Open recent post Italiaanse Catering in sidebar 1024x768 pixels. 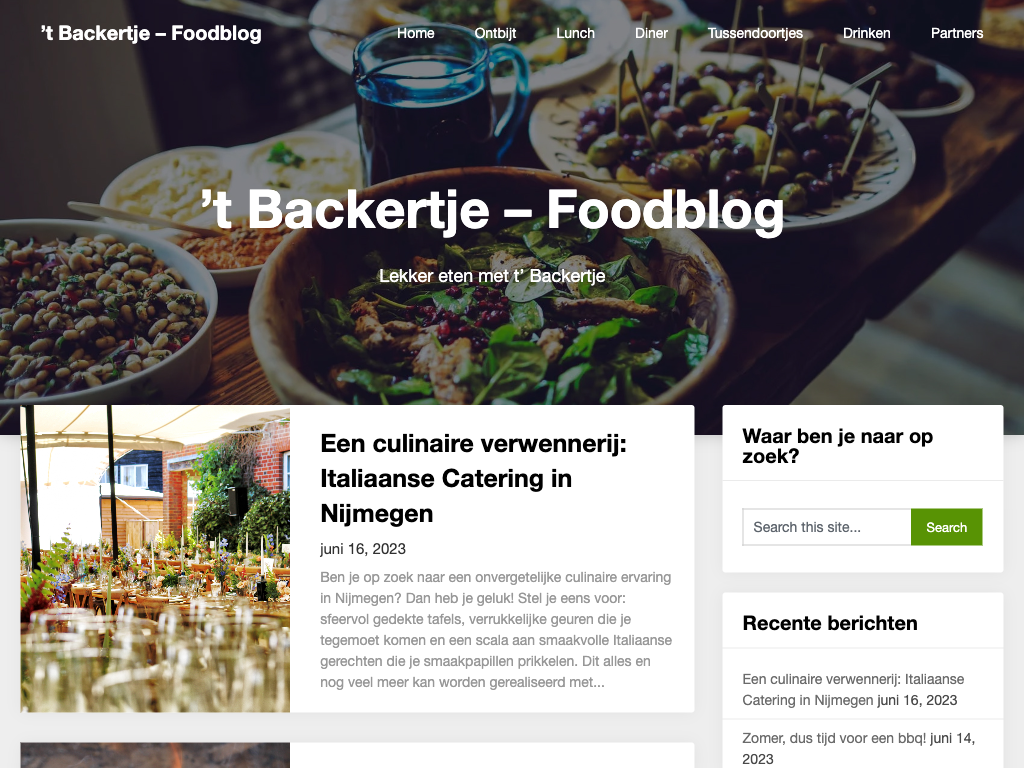coord(853,690)
